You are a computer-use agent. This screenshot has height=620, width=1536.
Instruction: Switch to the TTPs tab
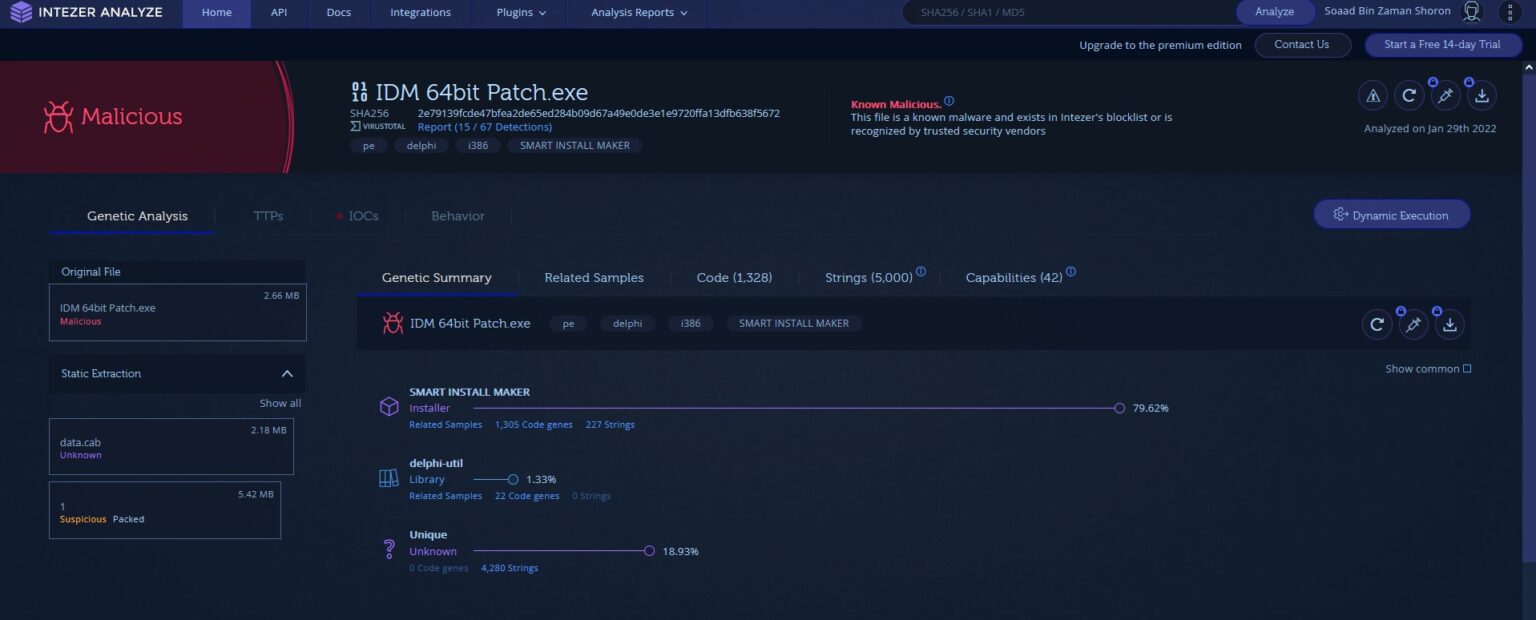[x=268, y=216]
